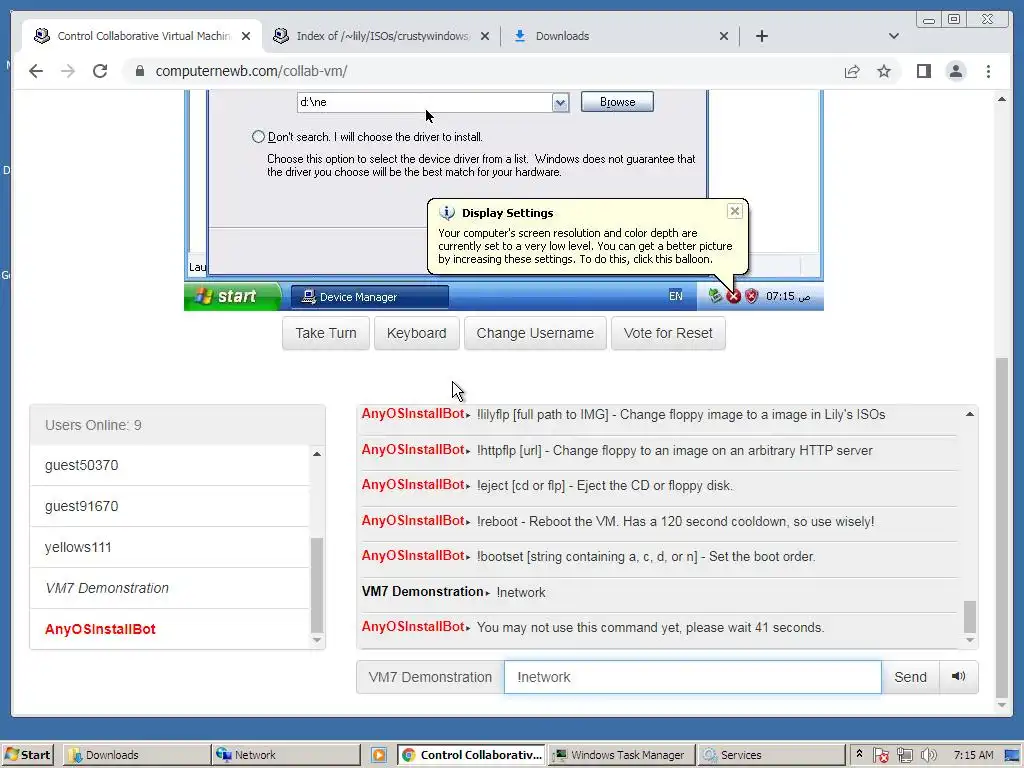This screenshot has width=1024, height=768.
Task: Open the browser side panel icon
Action: pos(923,71)
